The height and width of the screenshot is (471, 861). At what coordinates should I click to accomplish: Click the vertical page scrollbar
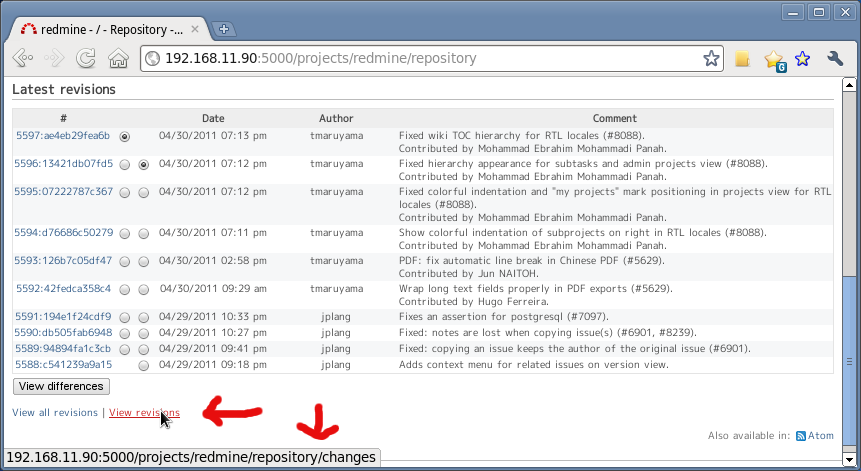click(845, 250)
